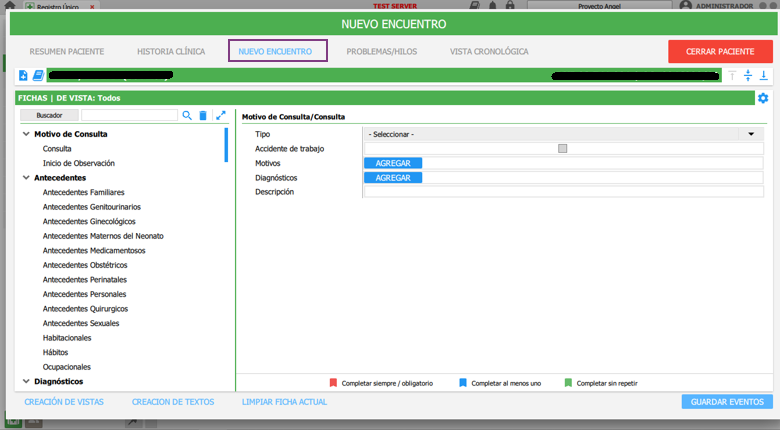Select Habitacionales in the tree
This screenshot has width=780, height=430.
click(67, 338)
